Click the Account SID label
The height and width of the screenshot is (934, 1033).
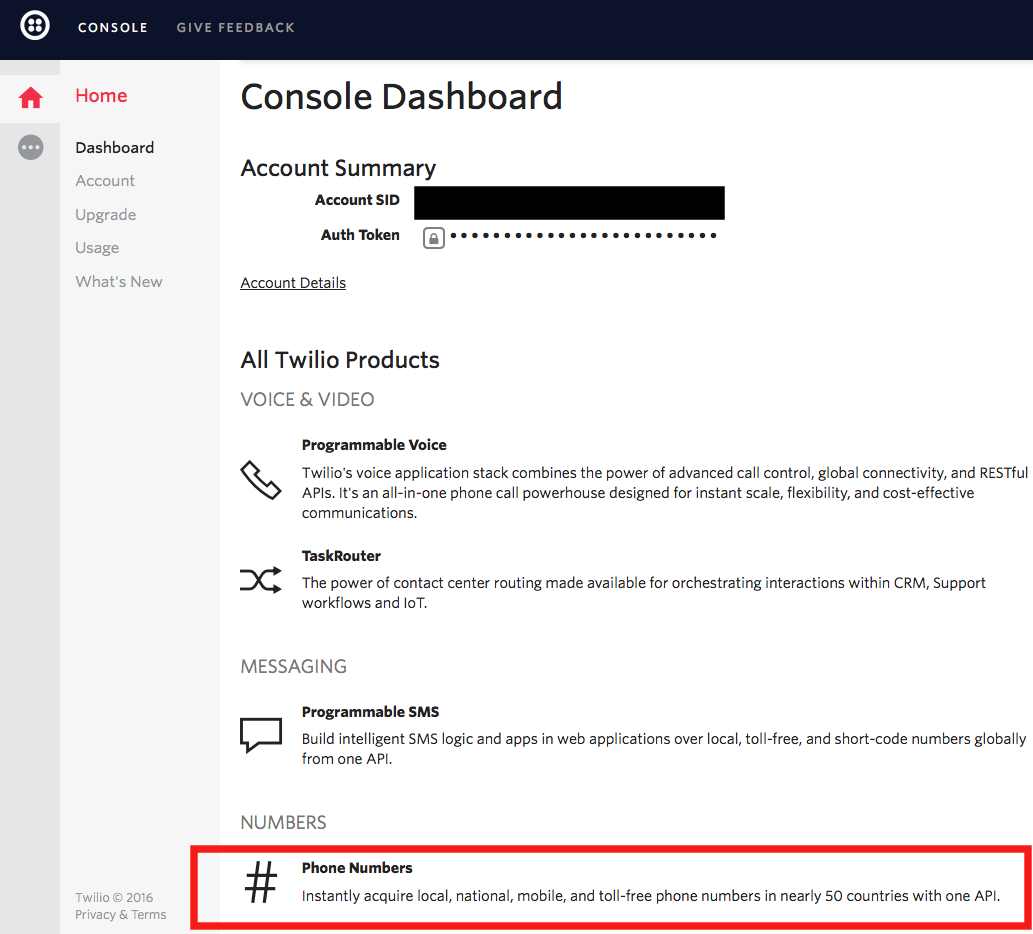pos(357,200)
